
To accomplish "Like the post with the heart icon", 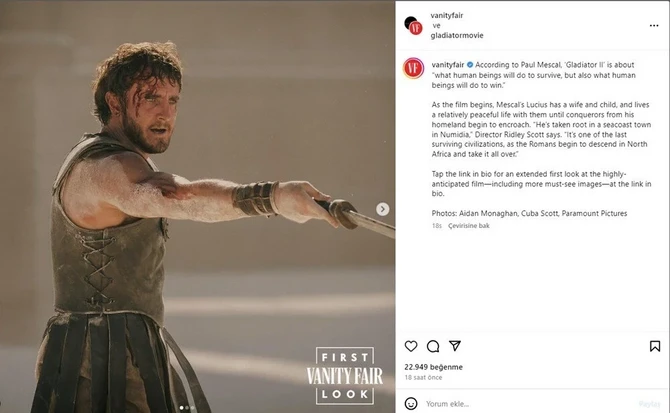I will tap(411, 346).
